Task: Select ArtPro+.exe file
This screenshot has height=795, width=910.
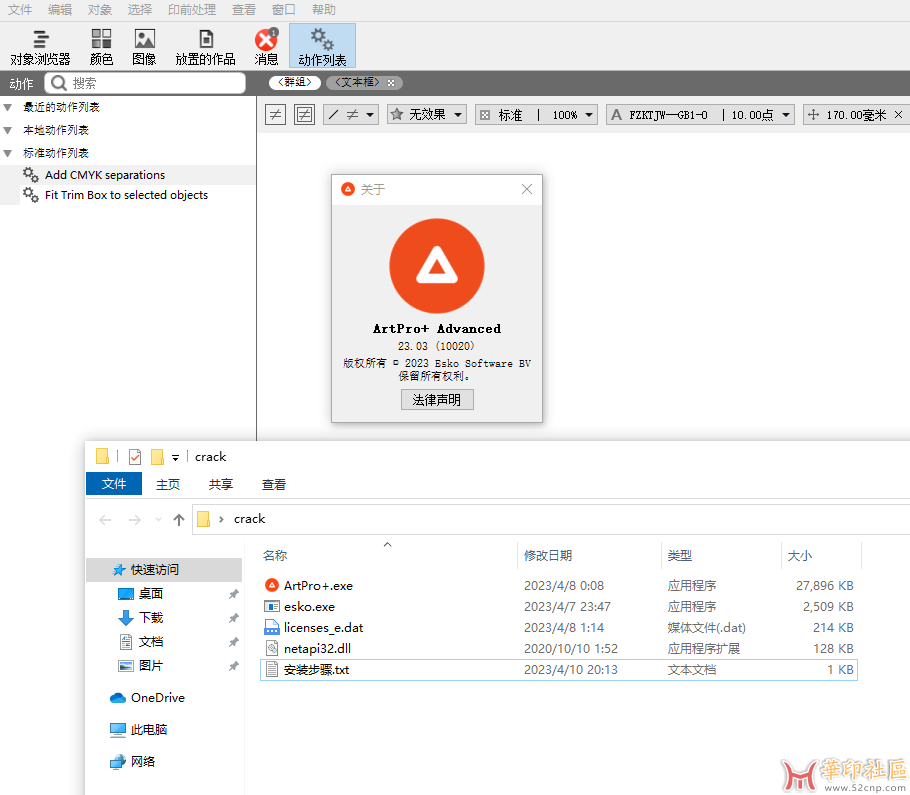Action: (559, 586)
